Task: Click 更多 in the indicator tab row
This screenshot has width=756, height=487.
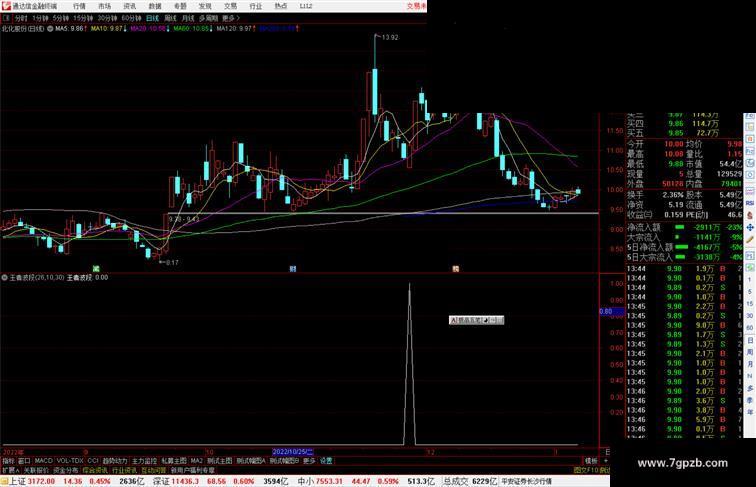Action: [309, 461]
